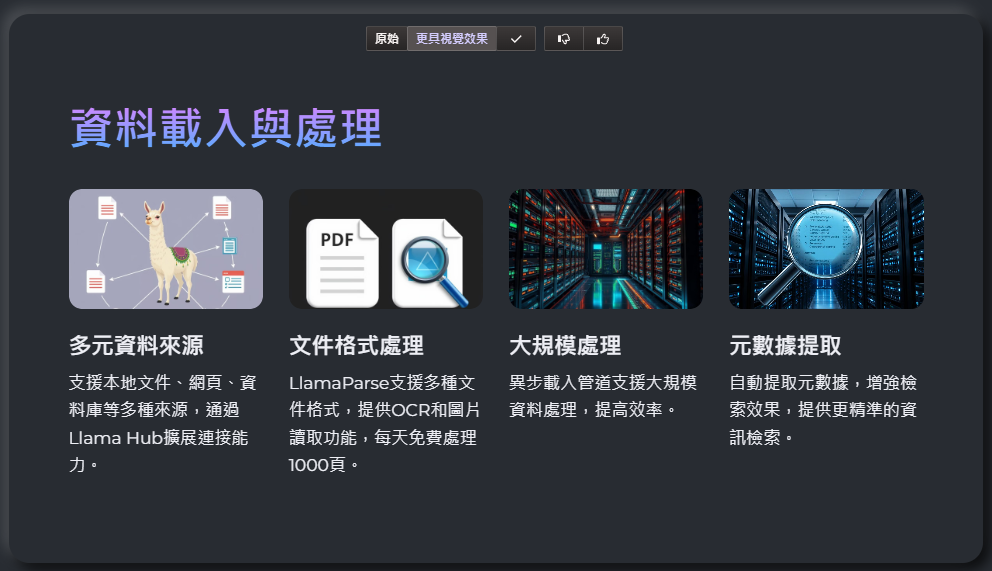Click the 自動提取元數據 description text
The width and height of the screenshot is (992, 571).
click(x=823, y=410)
